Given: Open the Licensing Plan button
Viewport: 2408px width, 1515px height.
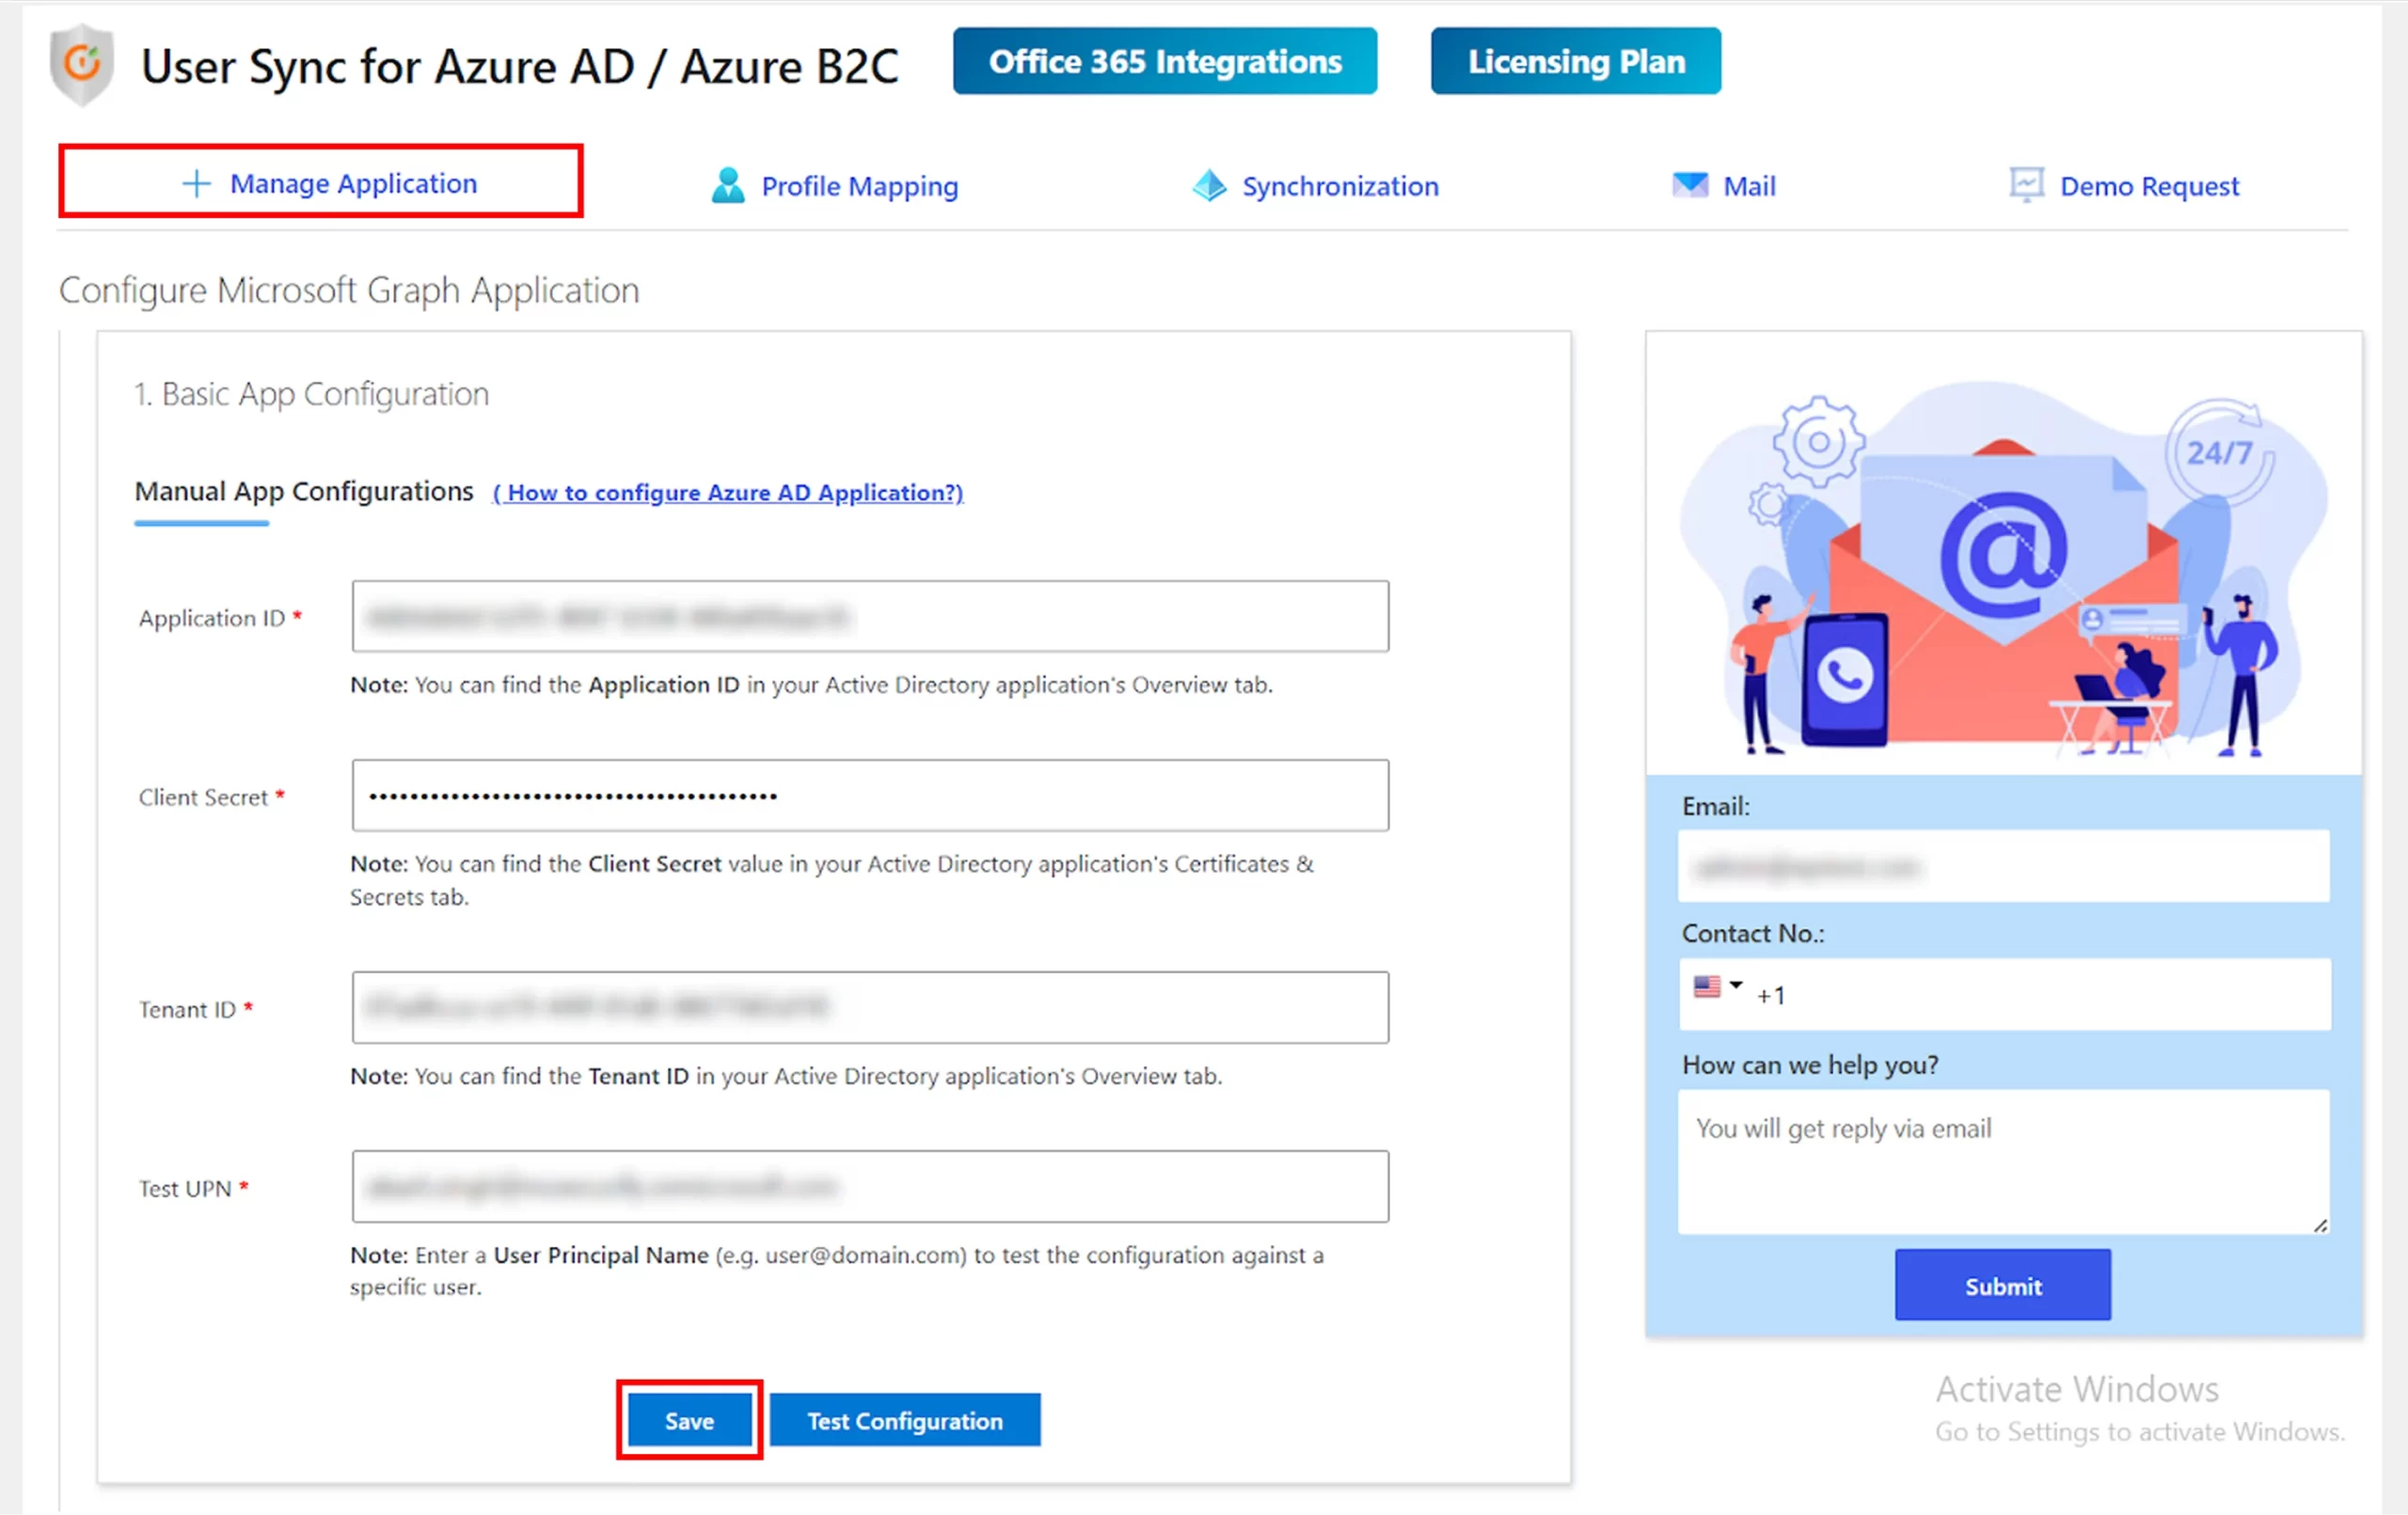Looking at the screenshot, I should [x=1576, y=61].
